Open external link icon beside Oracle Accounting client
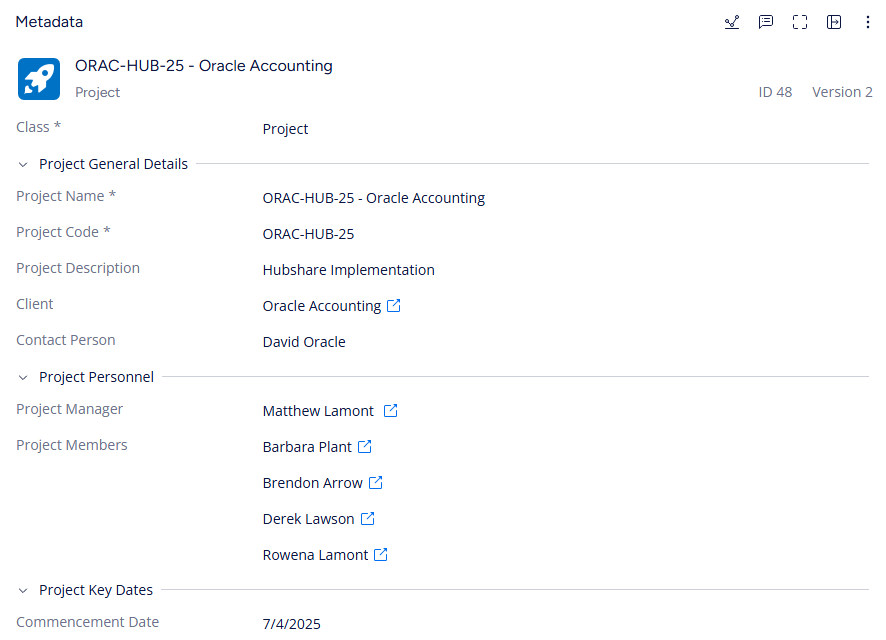The image size is (886, 640). click(394, 306)
